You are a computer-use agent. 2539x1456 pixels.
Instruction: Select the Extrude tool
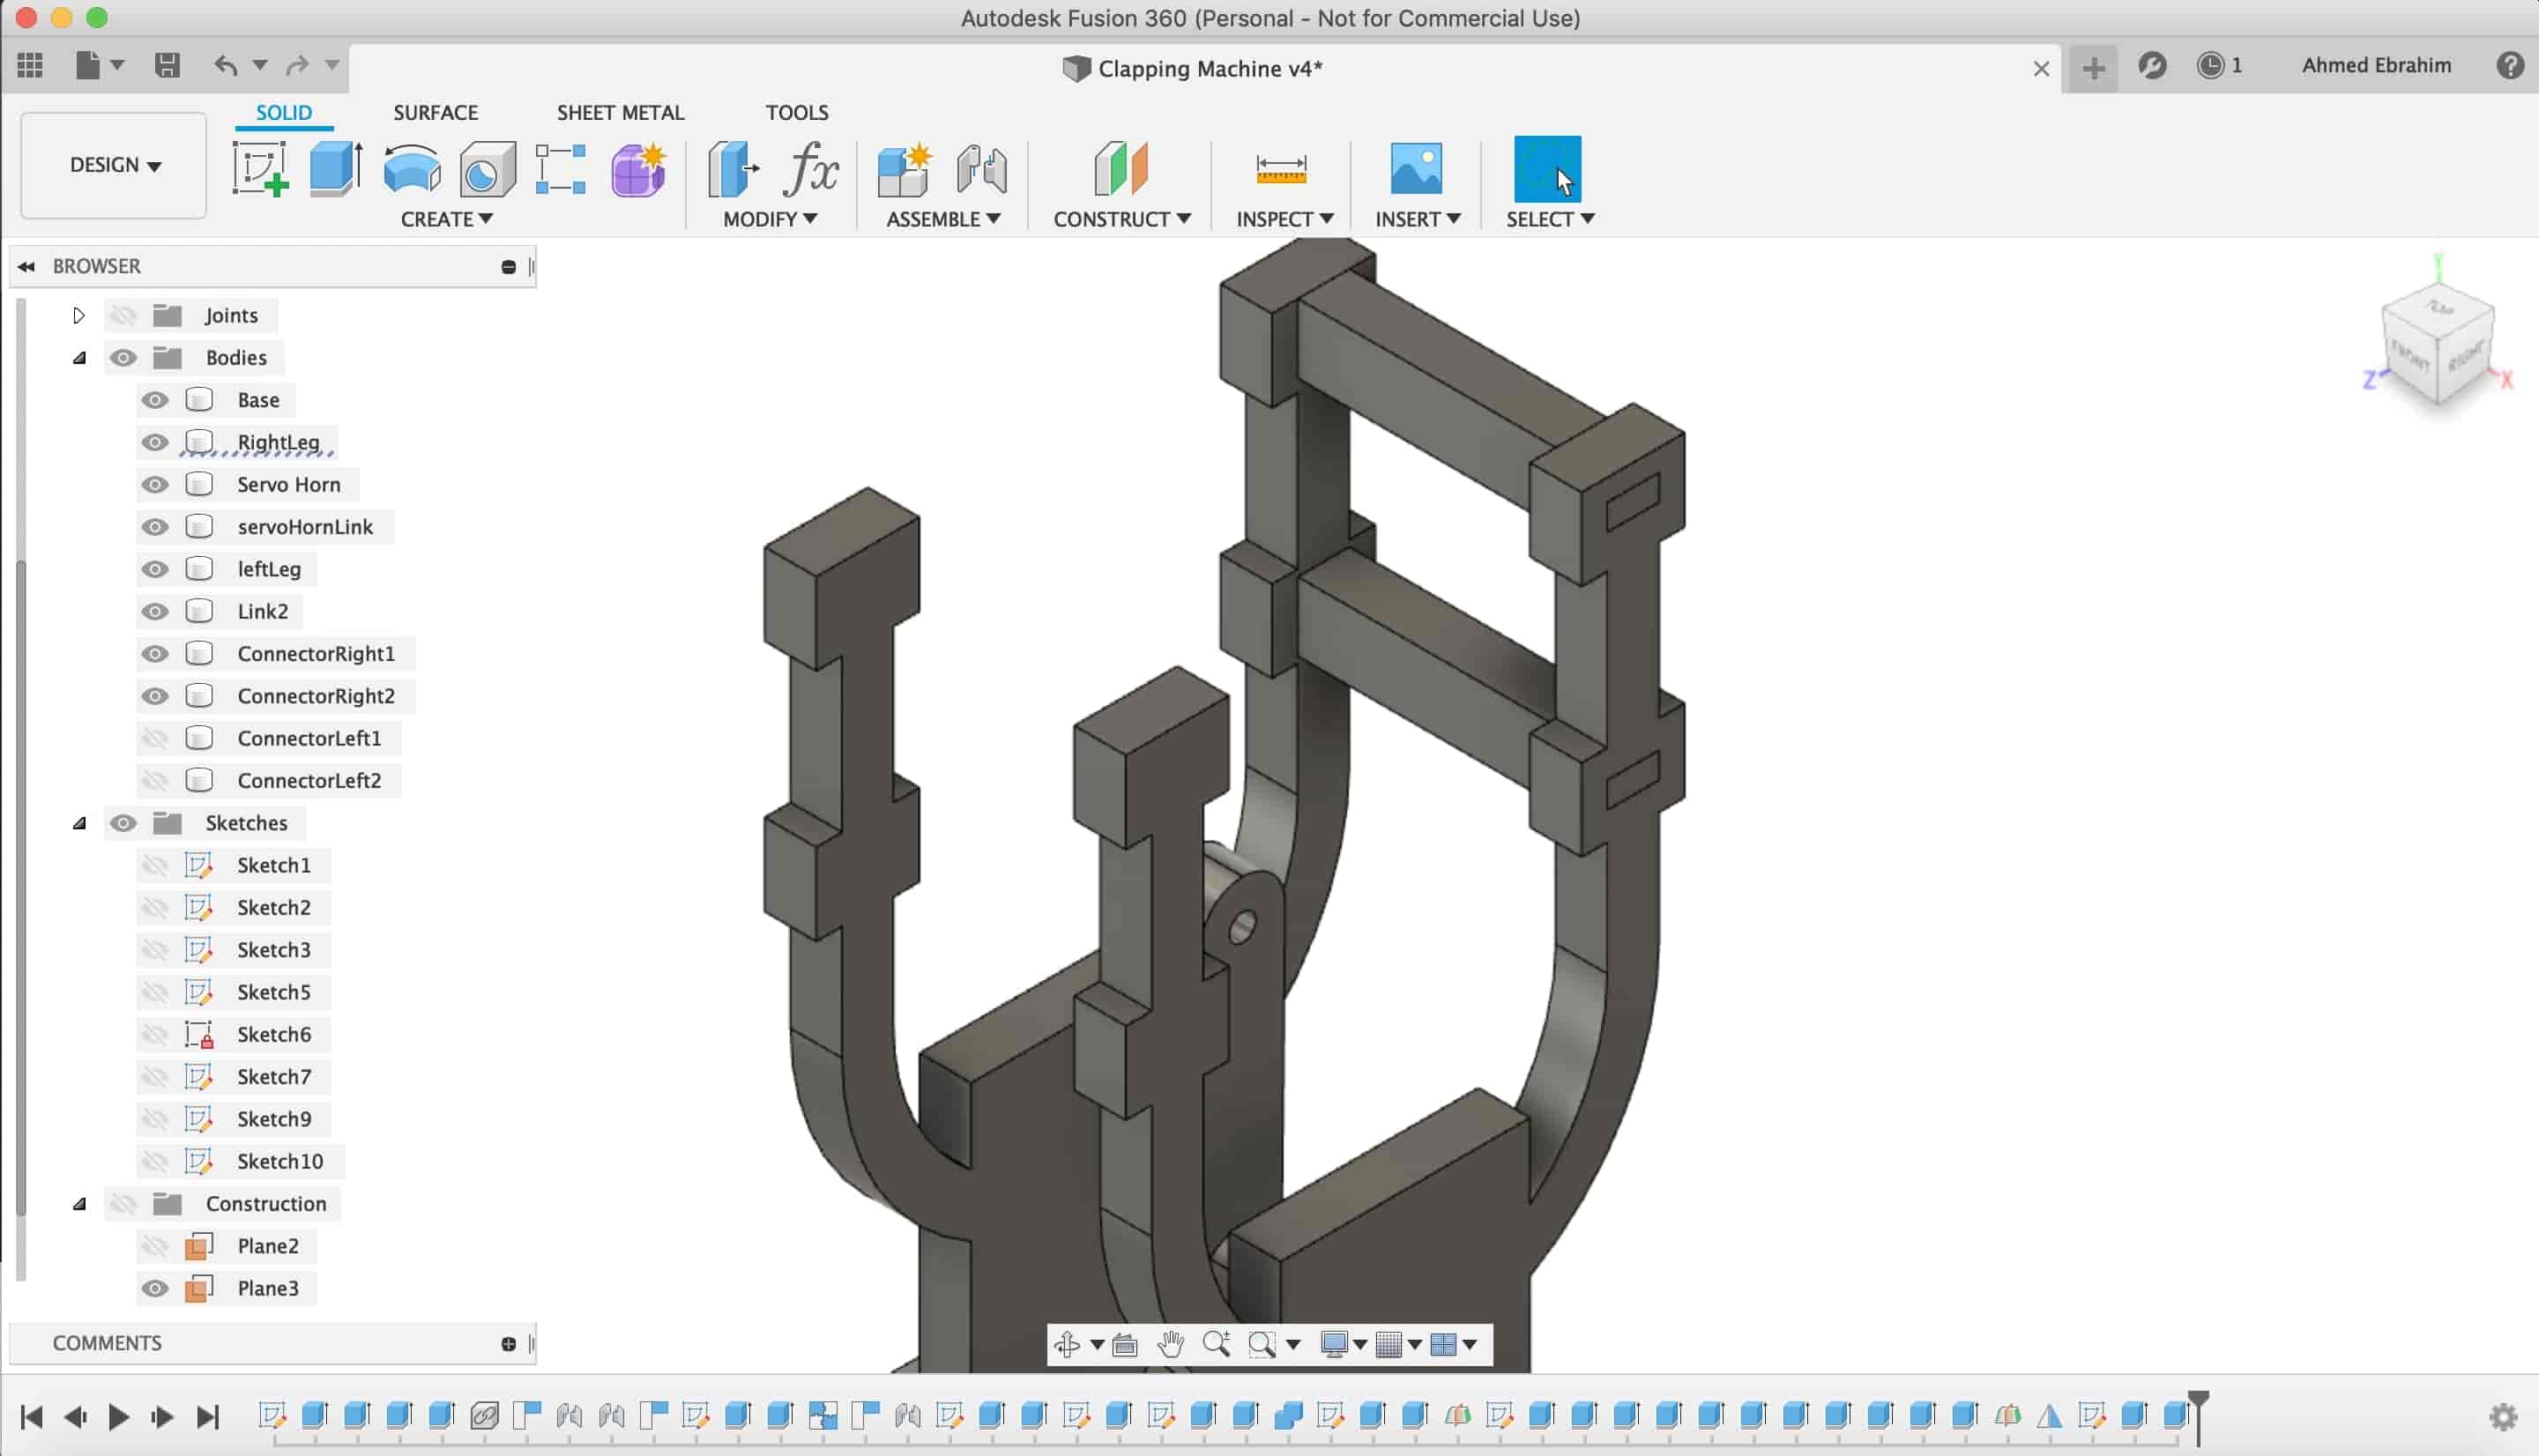pos(335,168)
